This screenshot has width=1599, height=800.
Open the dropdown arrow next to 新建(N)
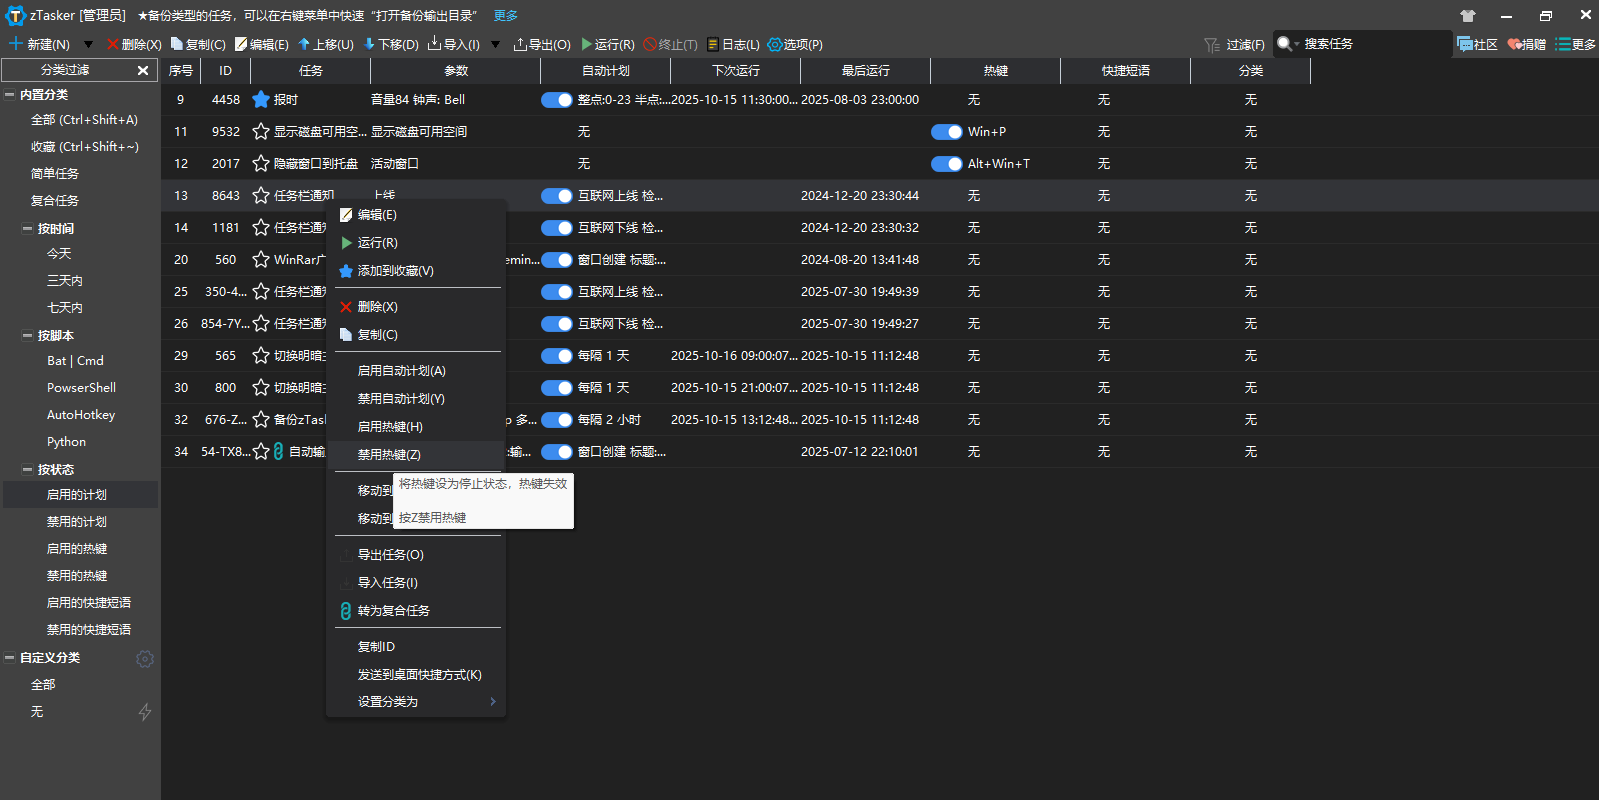[88, 44]
